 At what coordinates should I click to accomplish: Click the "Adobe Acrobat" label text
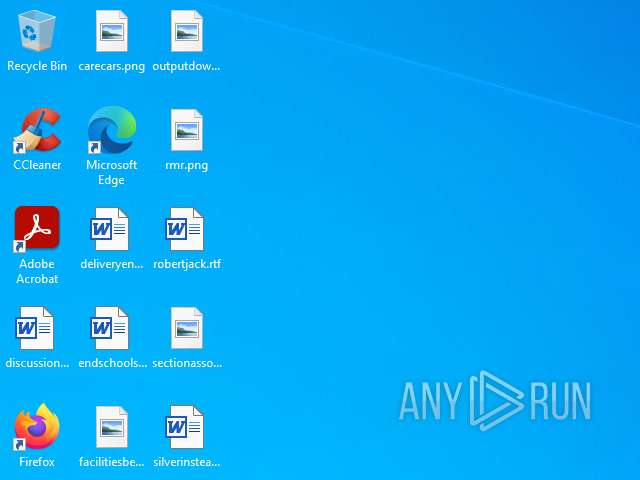[x=37, y=271]
